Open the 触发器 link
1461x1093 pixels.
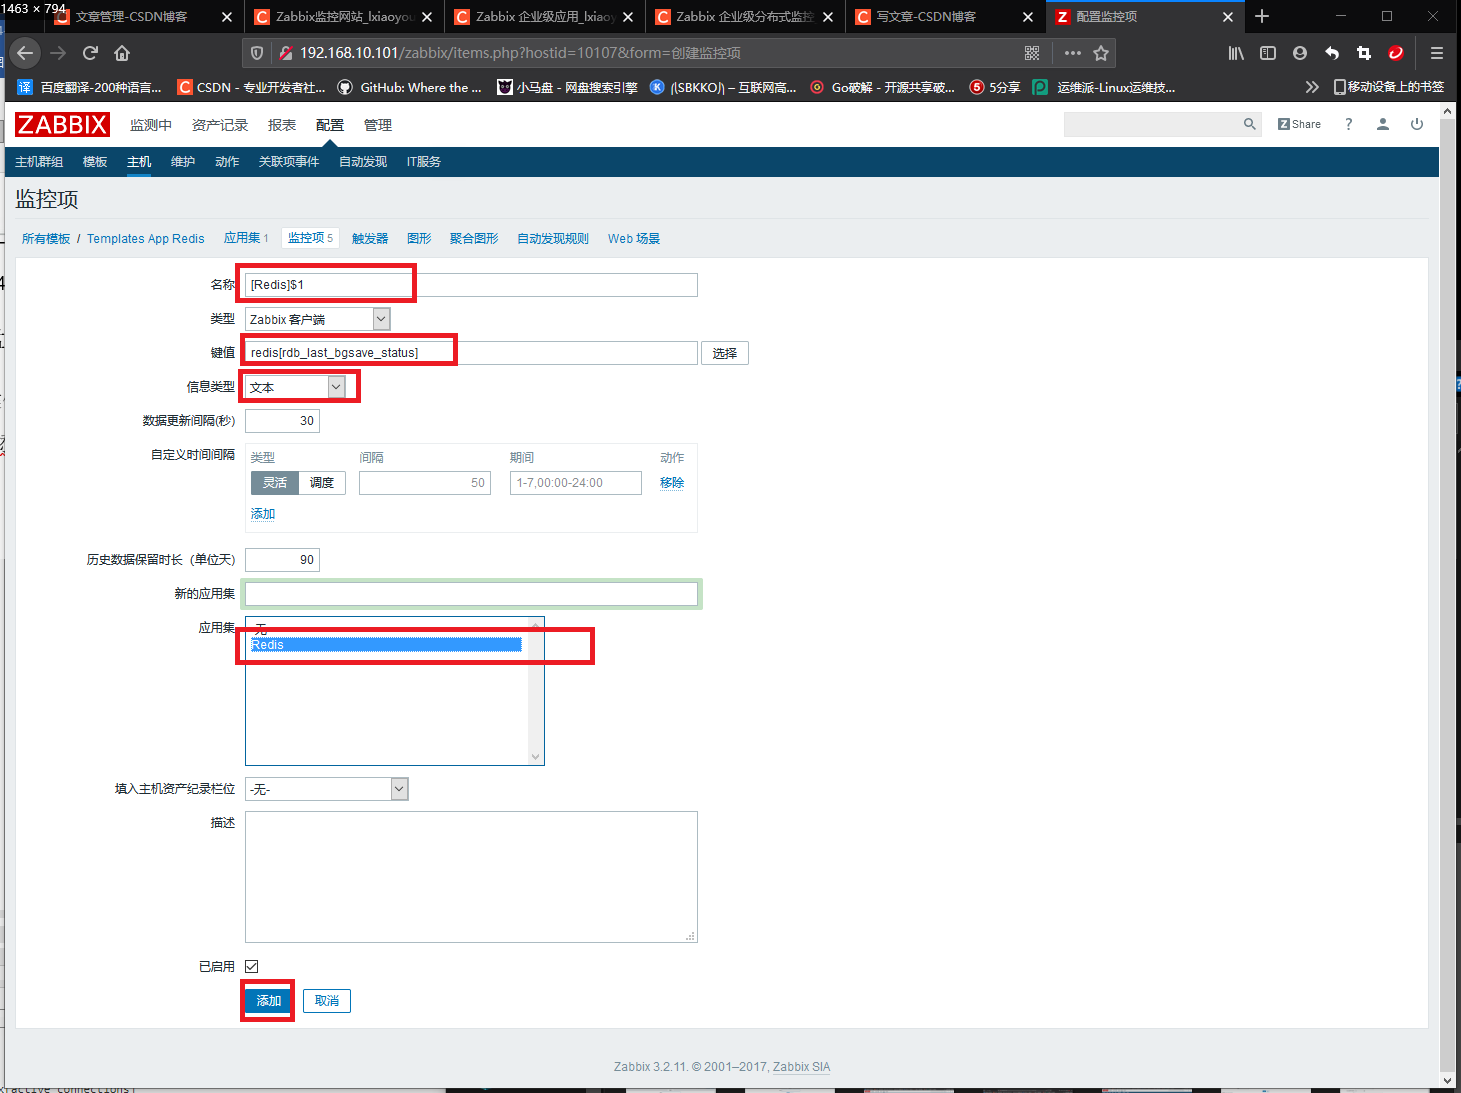tap(370, 239)
